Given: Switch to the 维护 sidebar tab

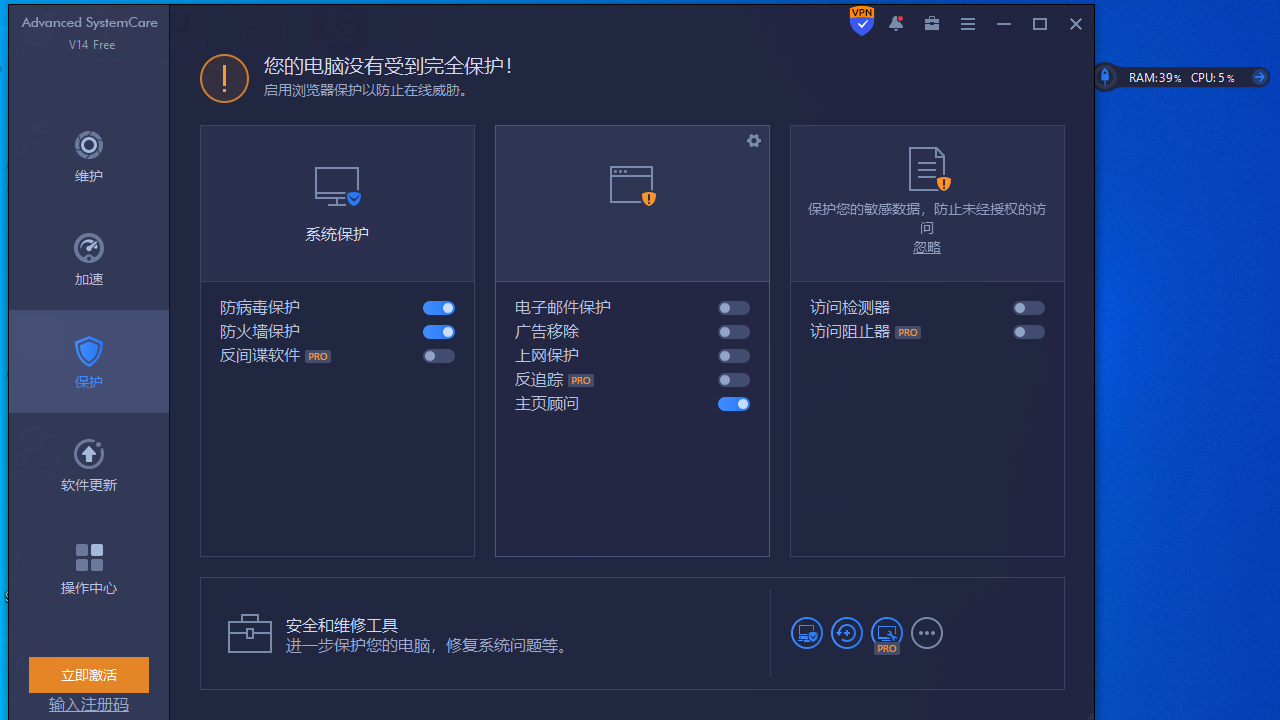Looking at the screenshot, I should pyautogui.click(x=88, y=158).
